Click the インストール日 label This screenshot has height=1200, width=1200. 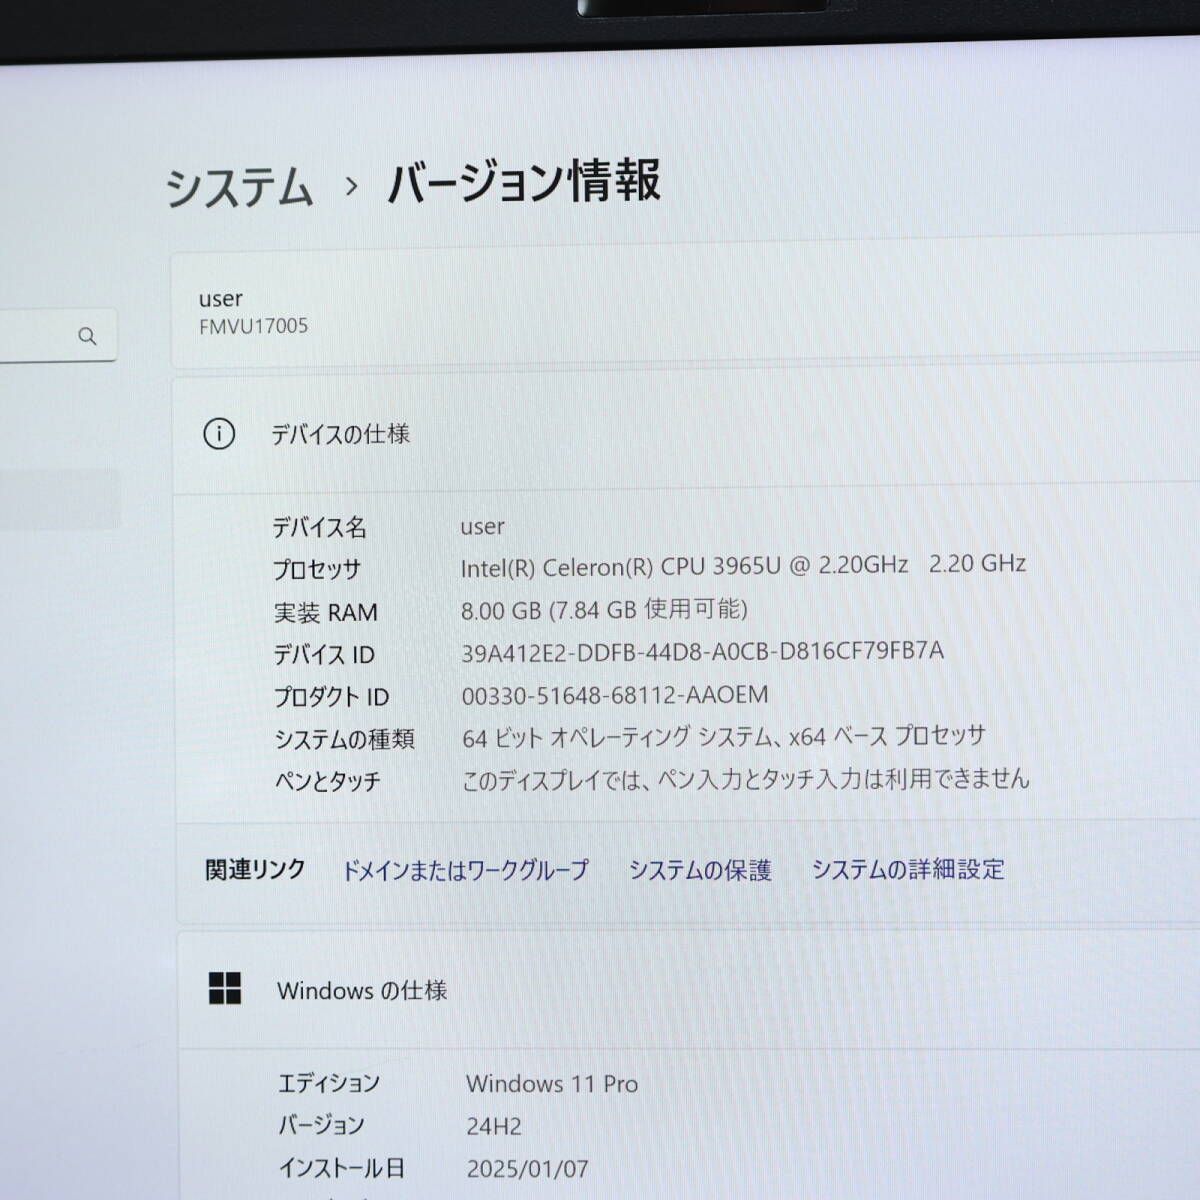pos(342,1168)
